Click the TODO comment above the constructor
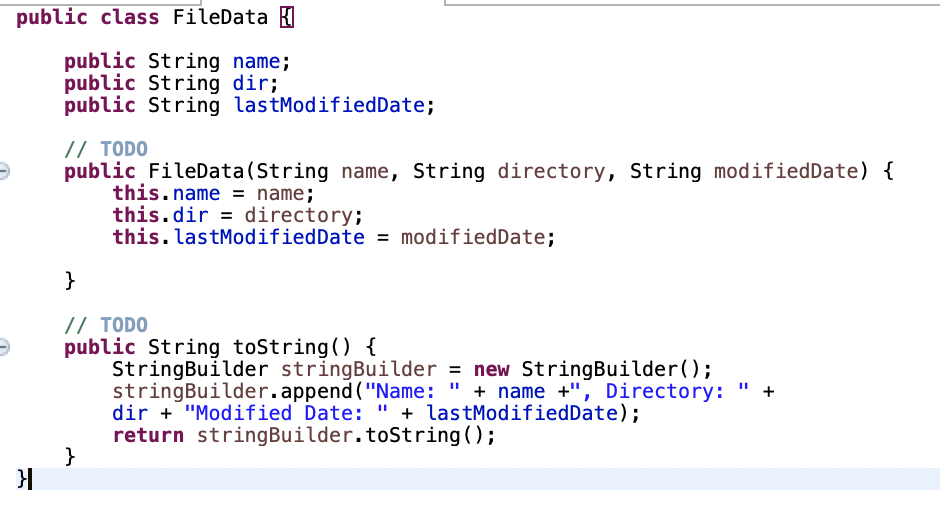 coord(106,149)
